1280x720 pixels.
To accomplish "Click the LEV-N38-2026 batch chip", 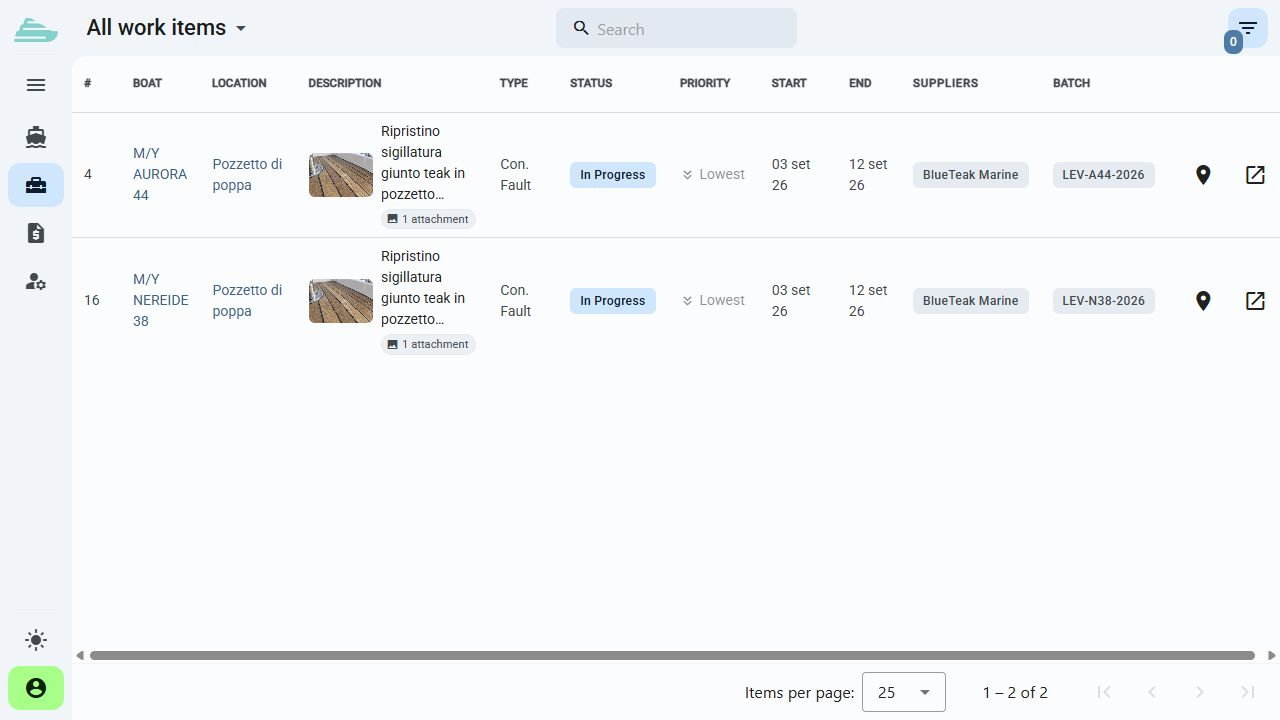I will 1103,301.
